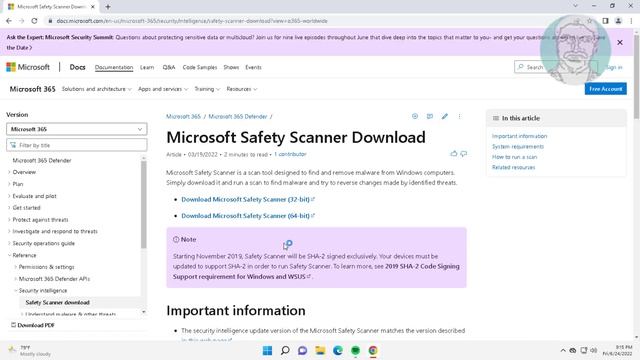Click the thumbs up icon
The height and width of the screenshot is (360, 640).
(453, 154)
